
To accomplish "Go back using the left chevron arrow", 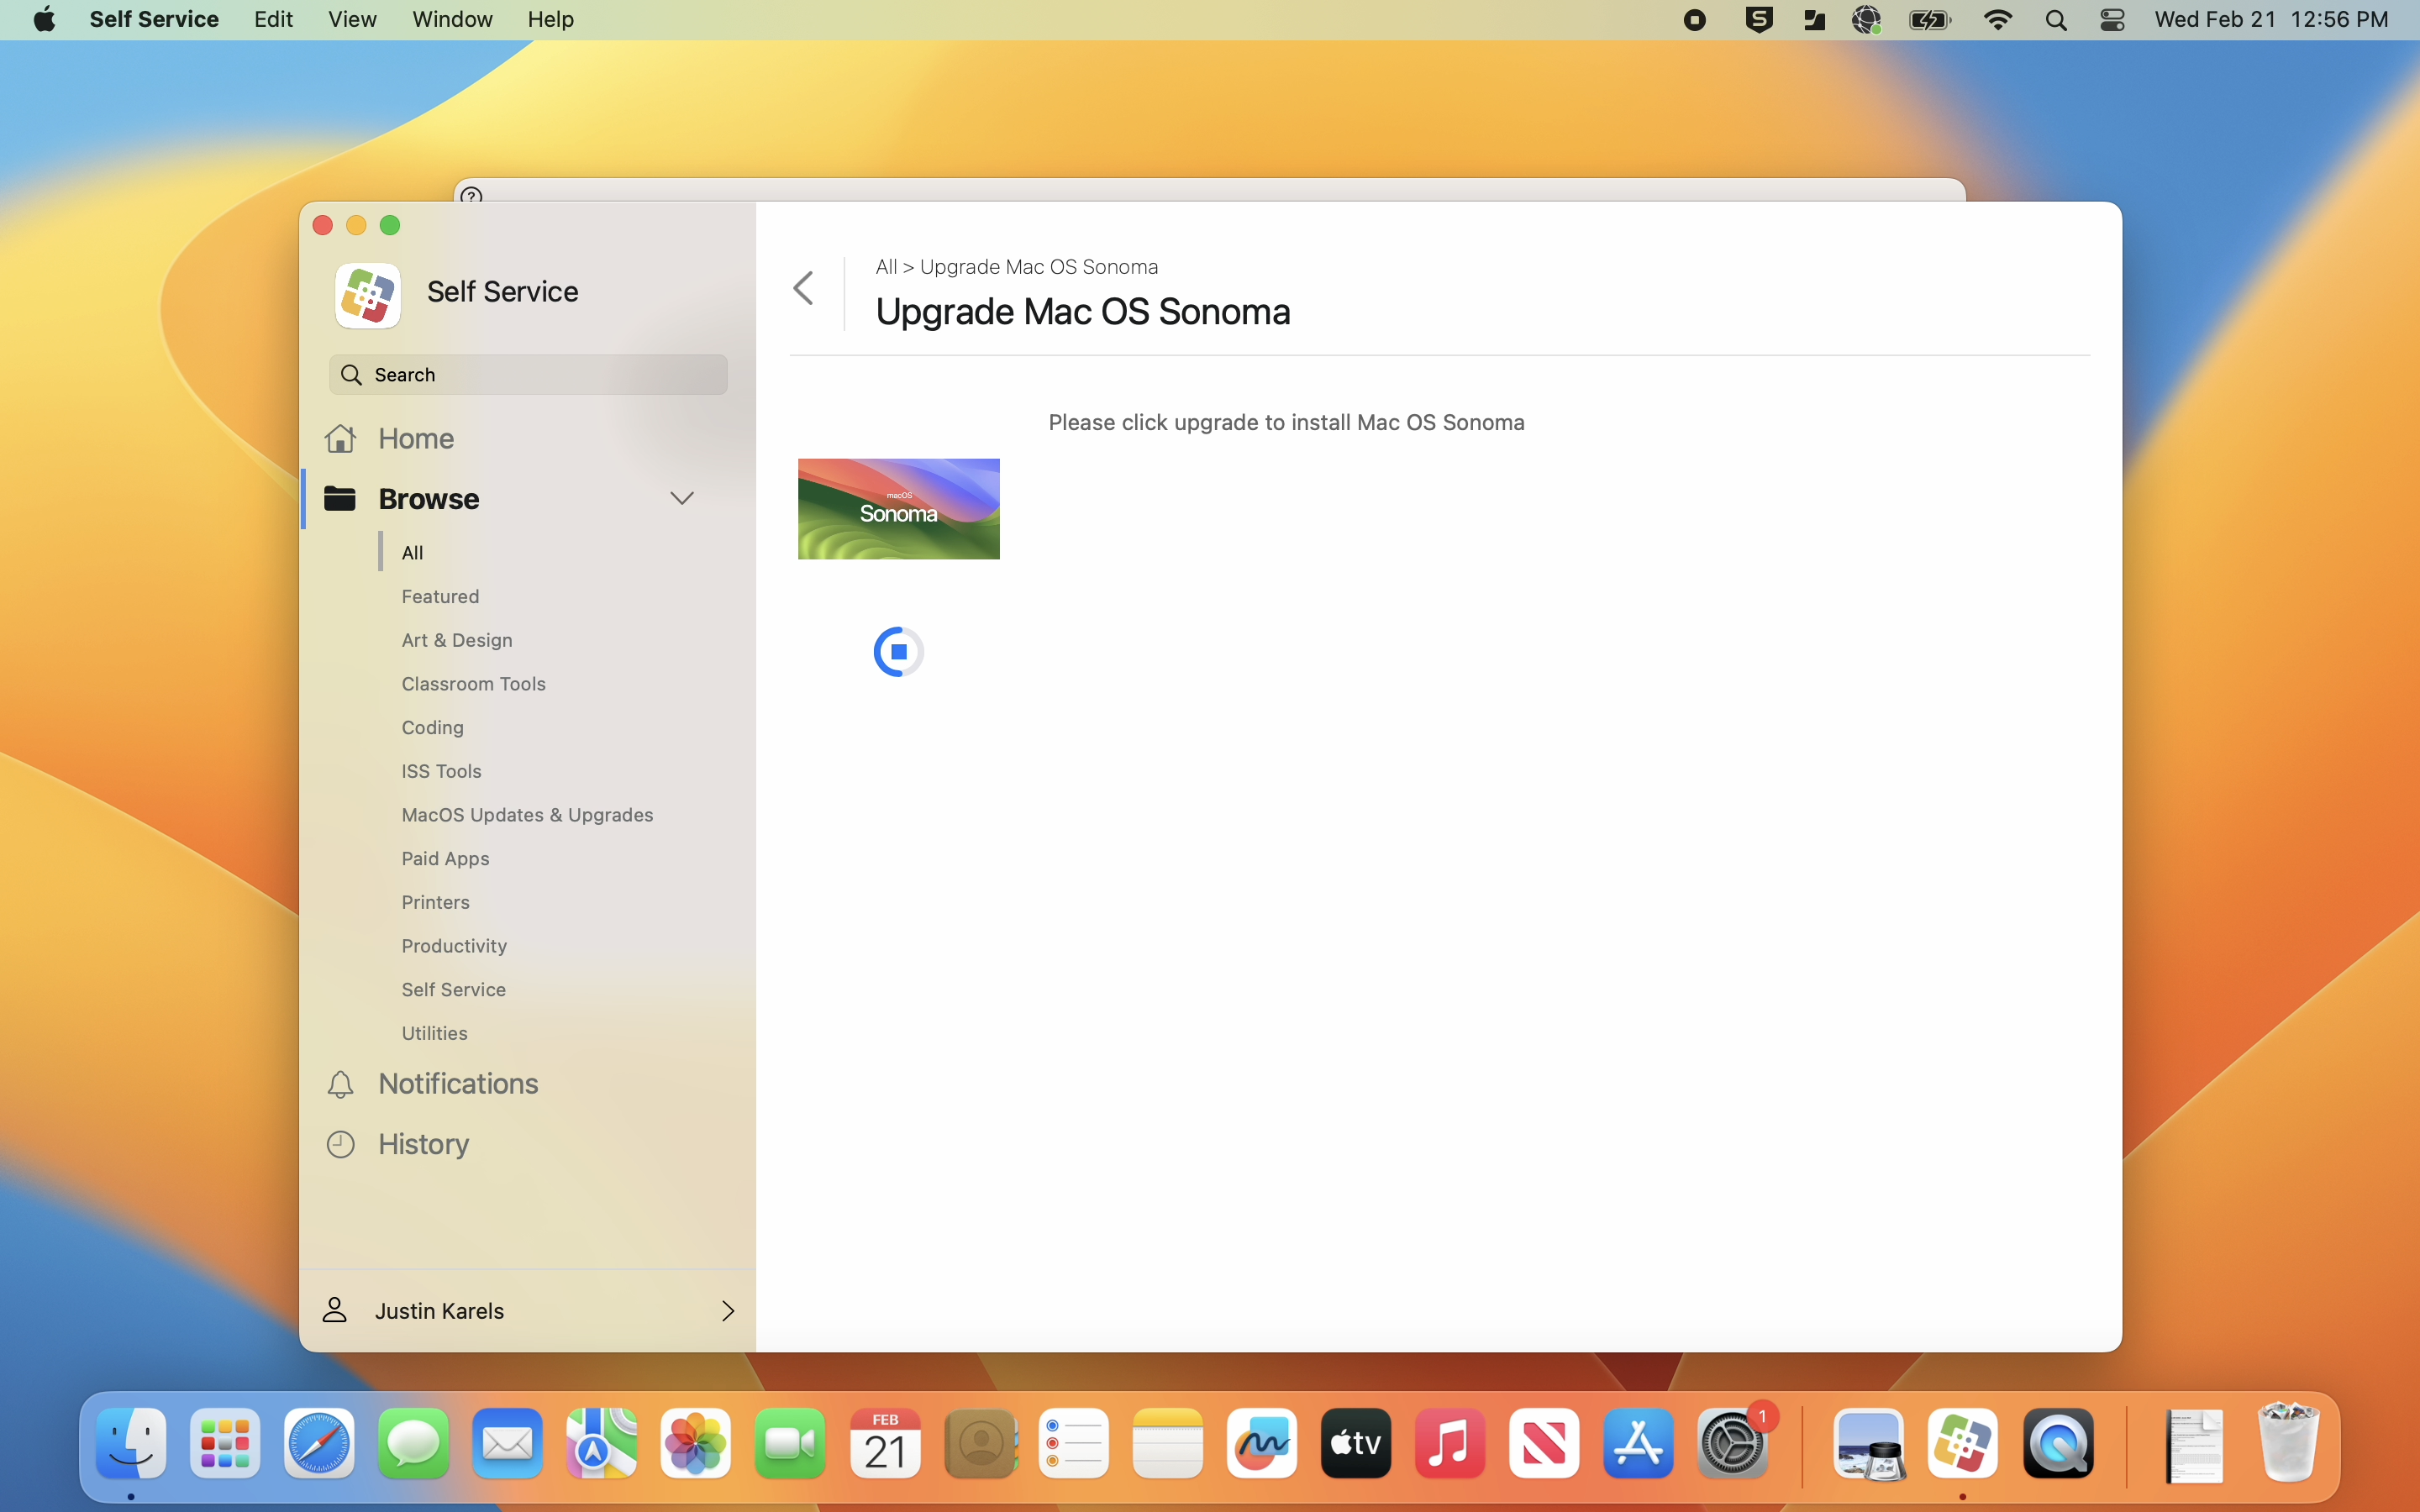I will coord(804,288).
